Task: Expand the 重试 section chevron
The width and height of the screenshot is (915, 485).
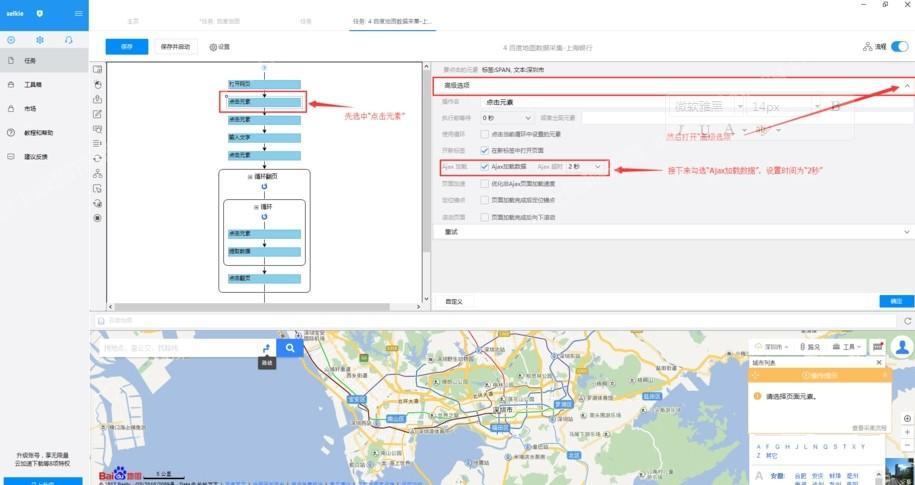Action: click(x=907, y=232)
